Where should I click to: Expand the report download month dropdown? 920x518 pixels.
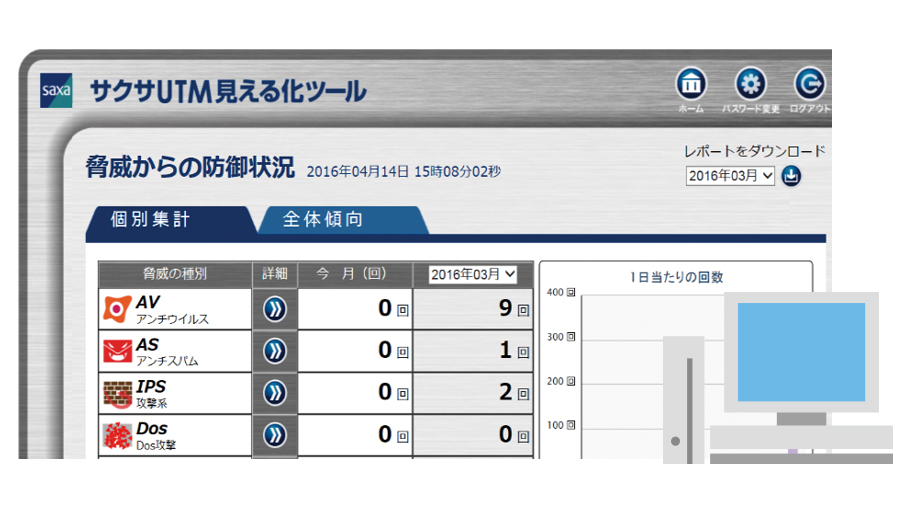tap(730, 176)
